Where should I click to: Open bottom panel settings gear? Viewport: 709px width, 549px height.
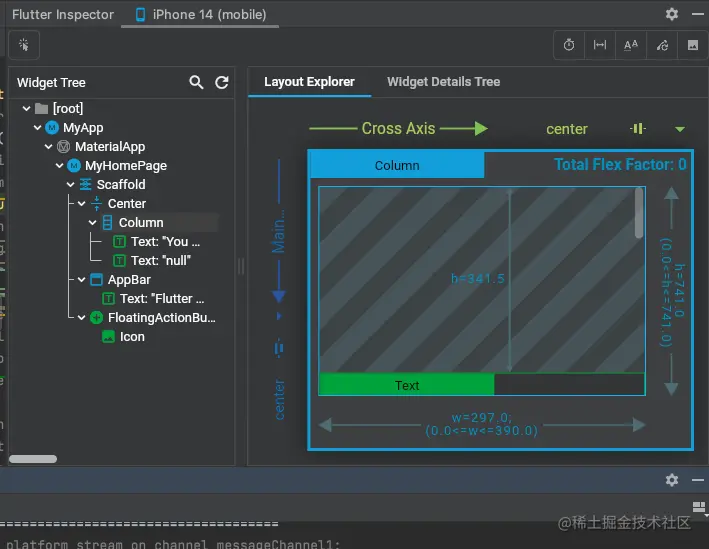pos(672,480)
